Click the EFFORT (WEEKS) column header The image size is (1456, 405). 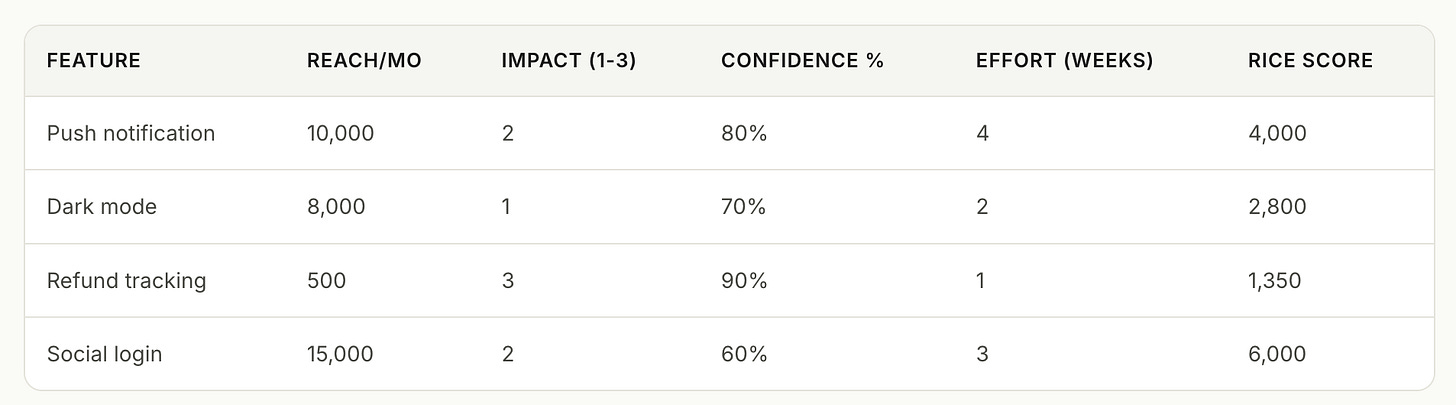tap(1064, 61)
